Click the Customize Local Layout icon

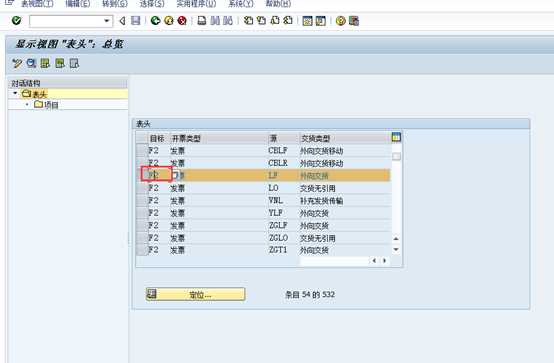coord(354,21)
